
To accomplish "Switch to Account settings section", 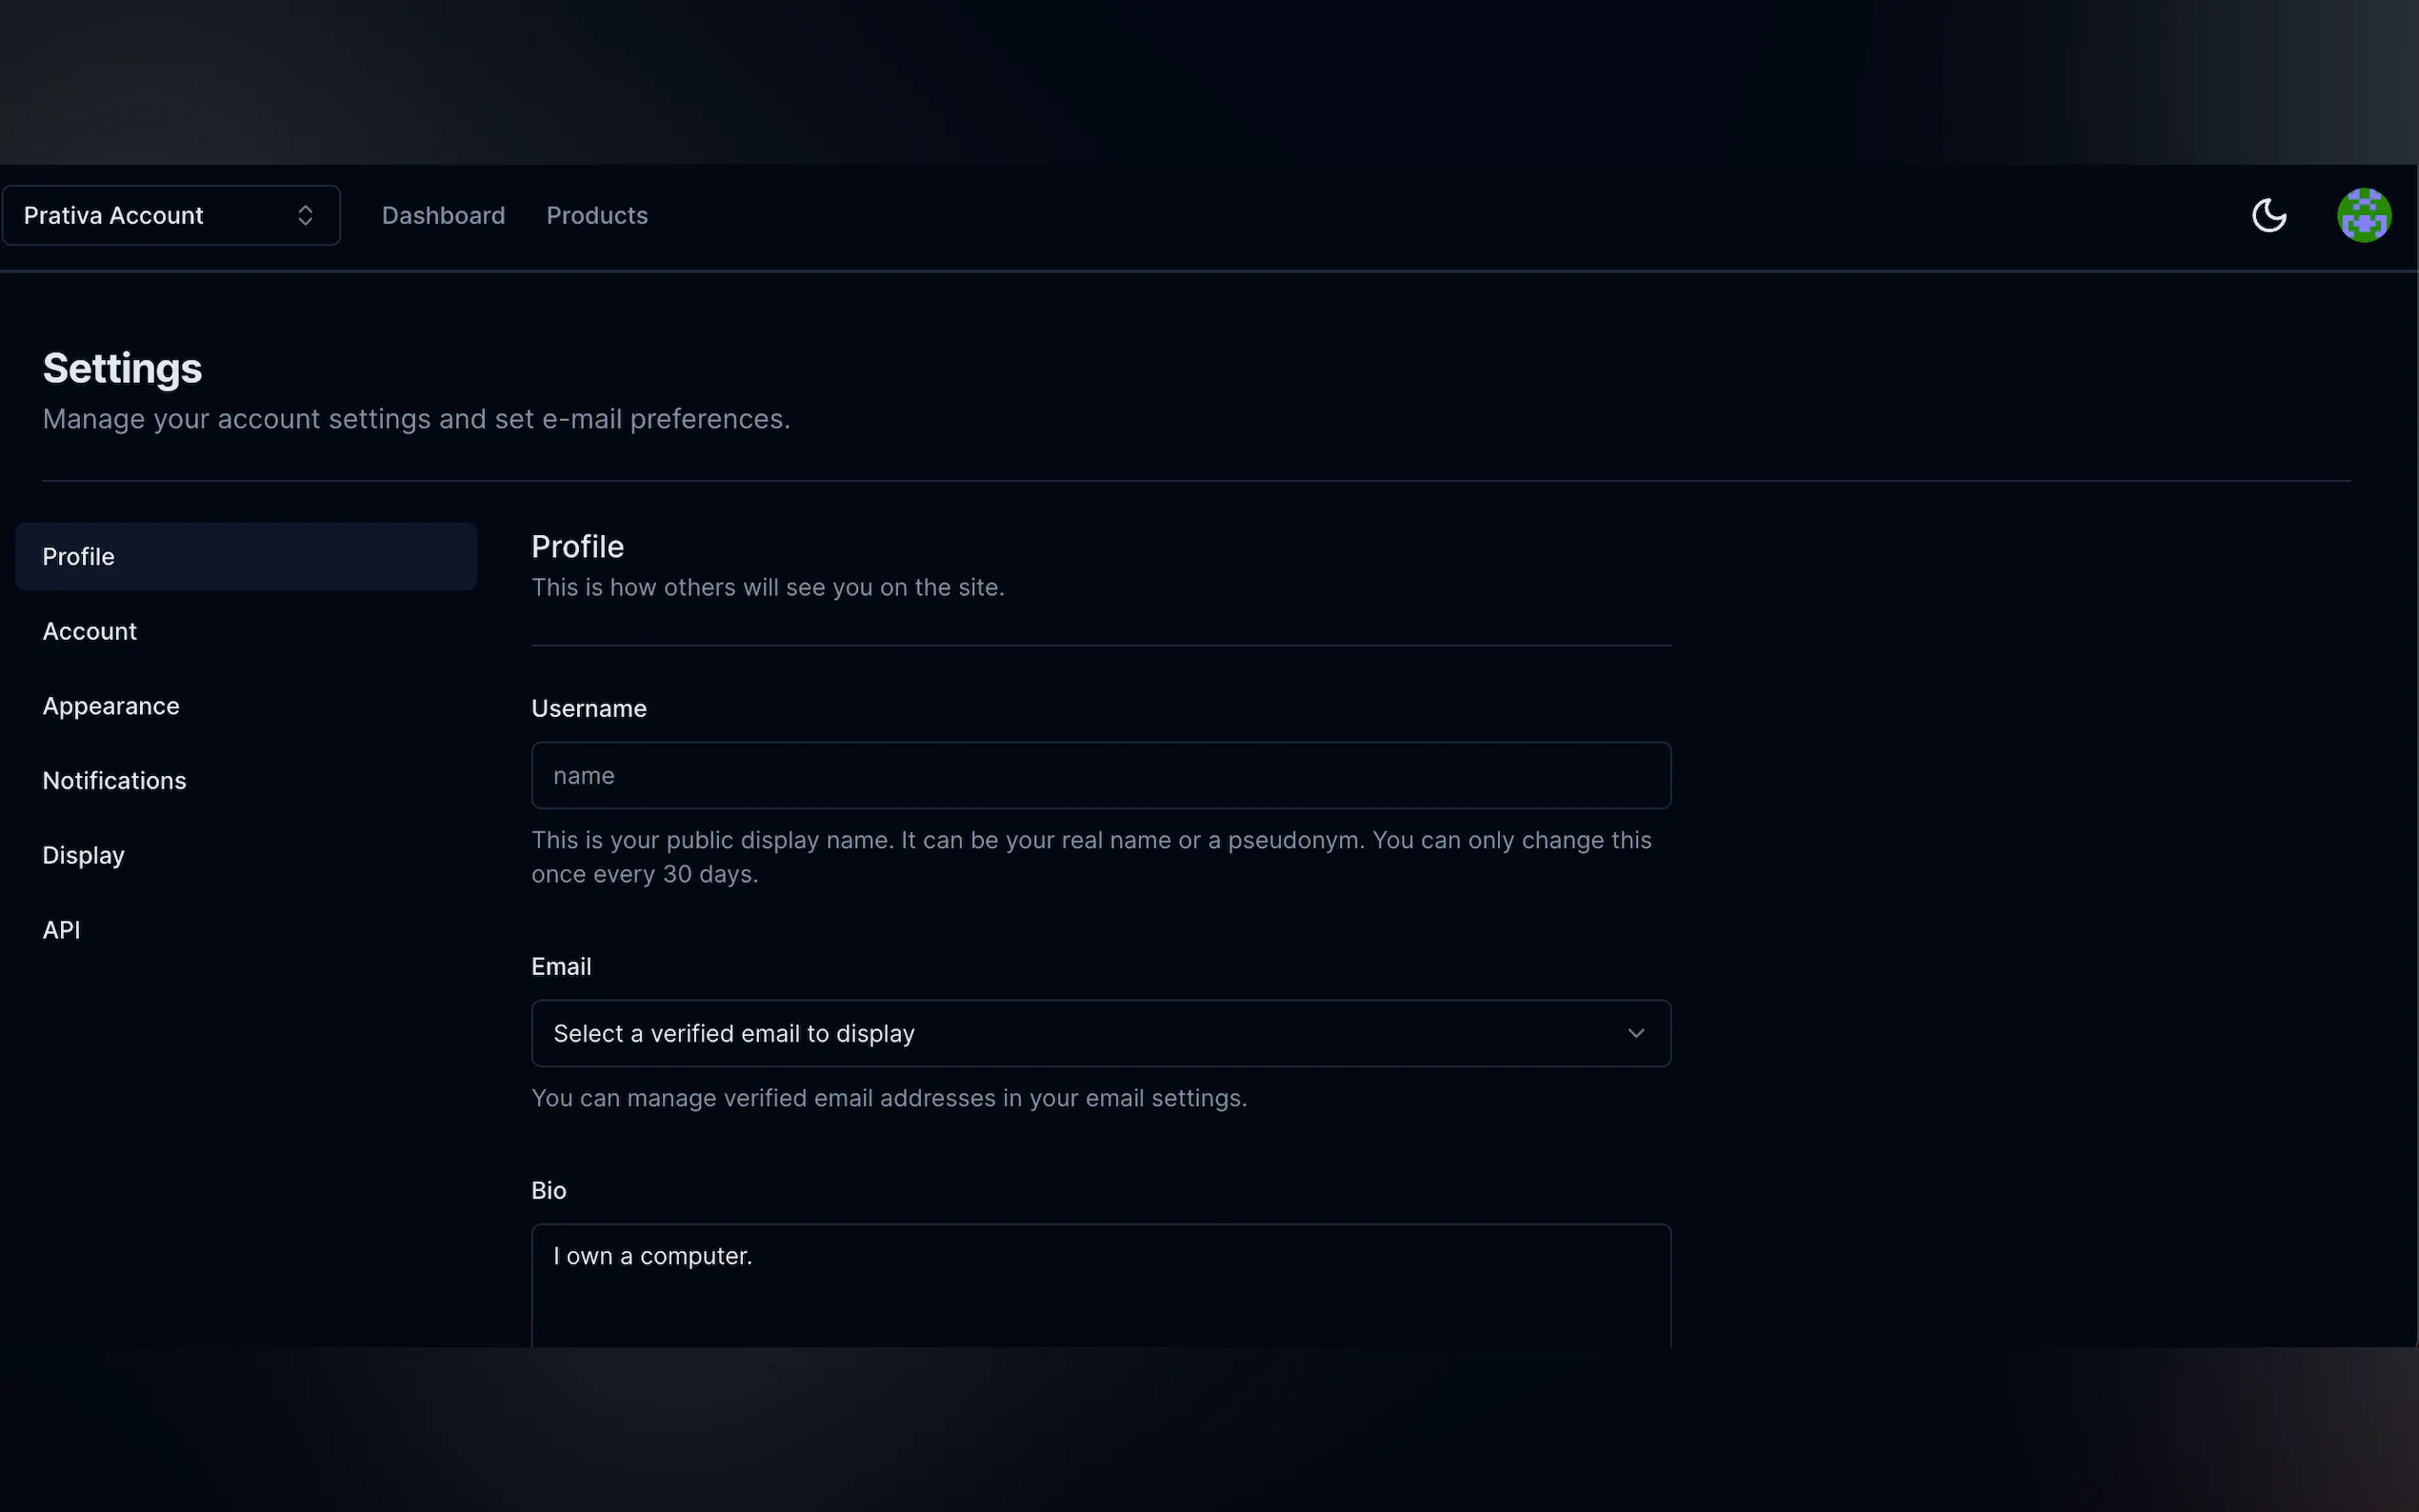I will [90, 631].
